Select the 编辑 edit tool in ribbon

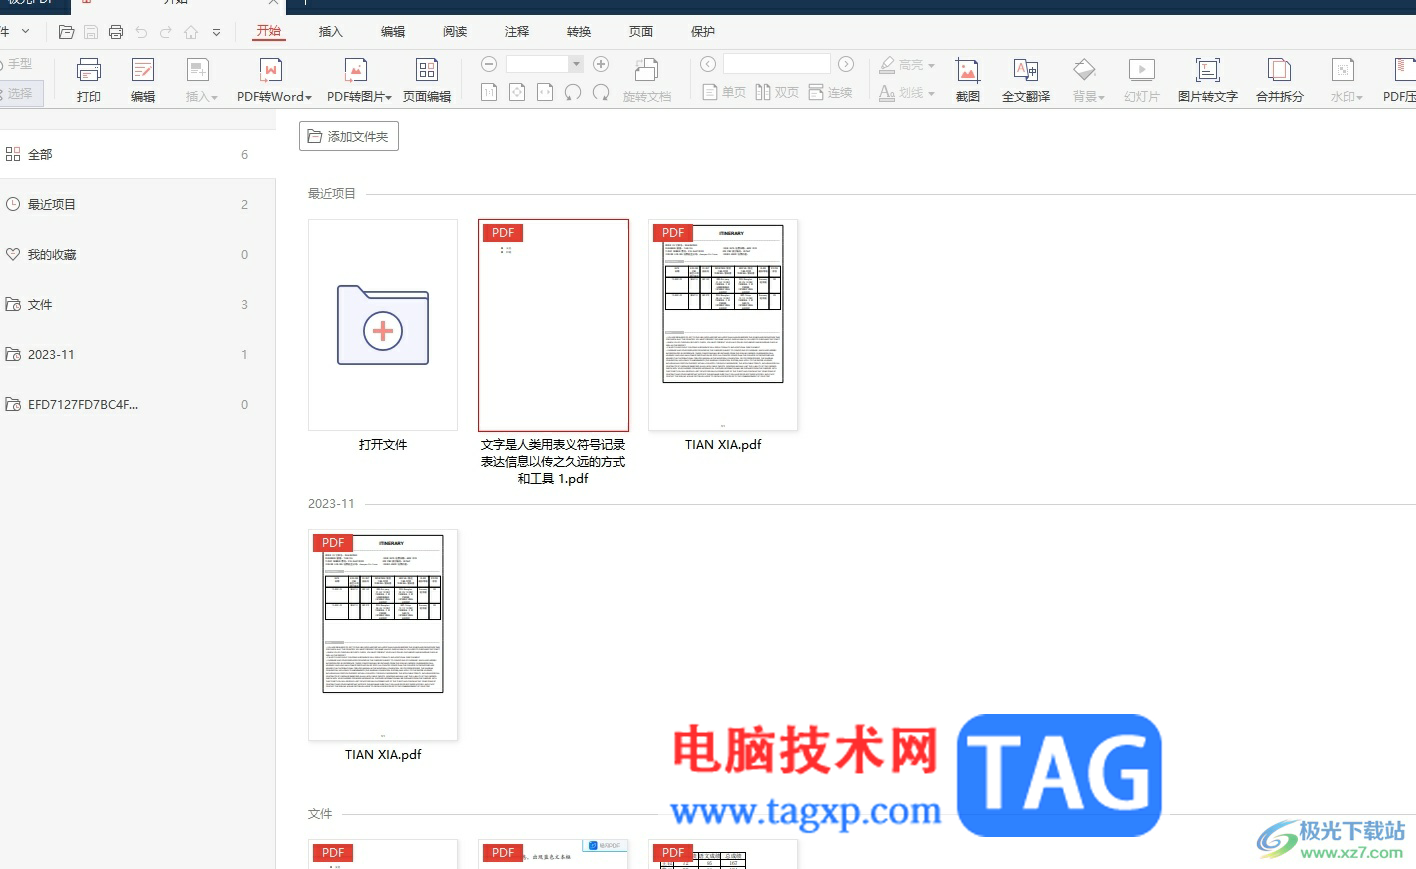pyautogui.click(x=143, y=80)
